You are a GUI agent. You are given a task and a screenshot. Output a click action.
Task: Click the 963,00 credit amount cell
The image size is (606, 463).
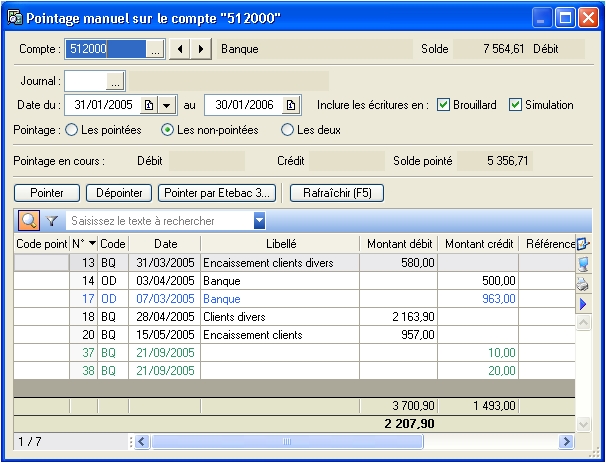[x=478, y=299]
